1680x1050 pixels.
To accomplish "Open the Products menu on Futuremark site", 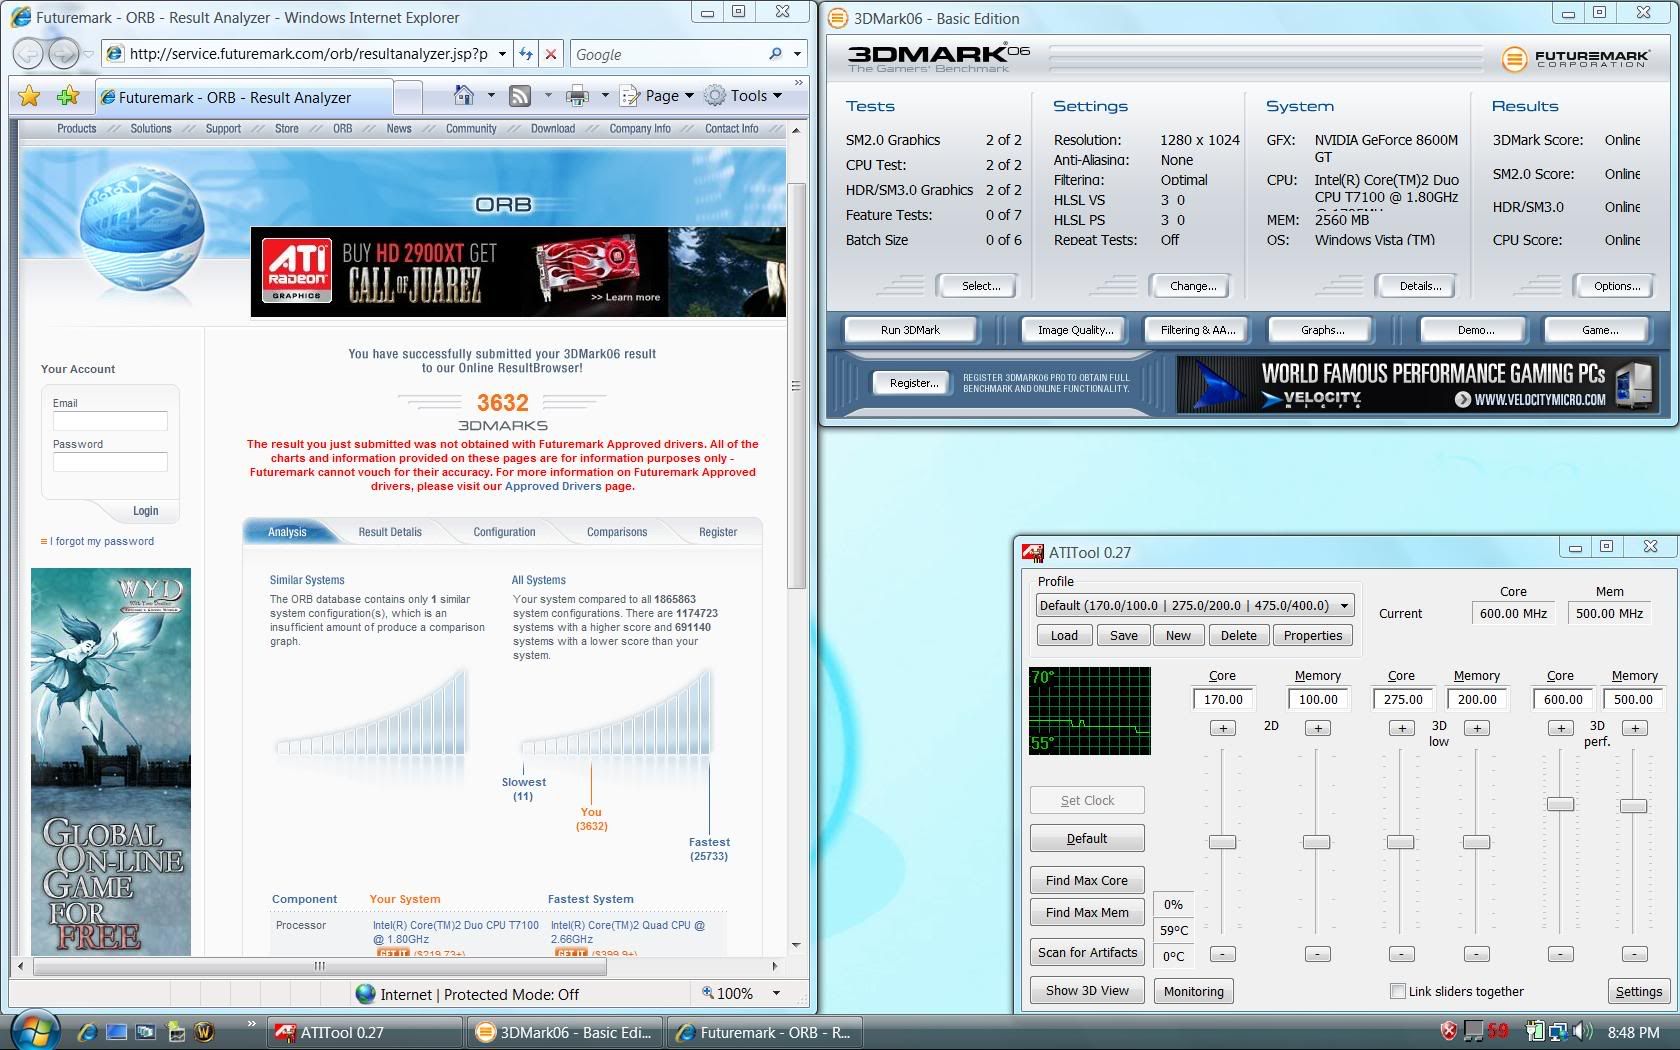I will [x=76, y=128].
